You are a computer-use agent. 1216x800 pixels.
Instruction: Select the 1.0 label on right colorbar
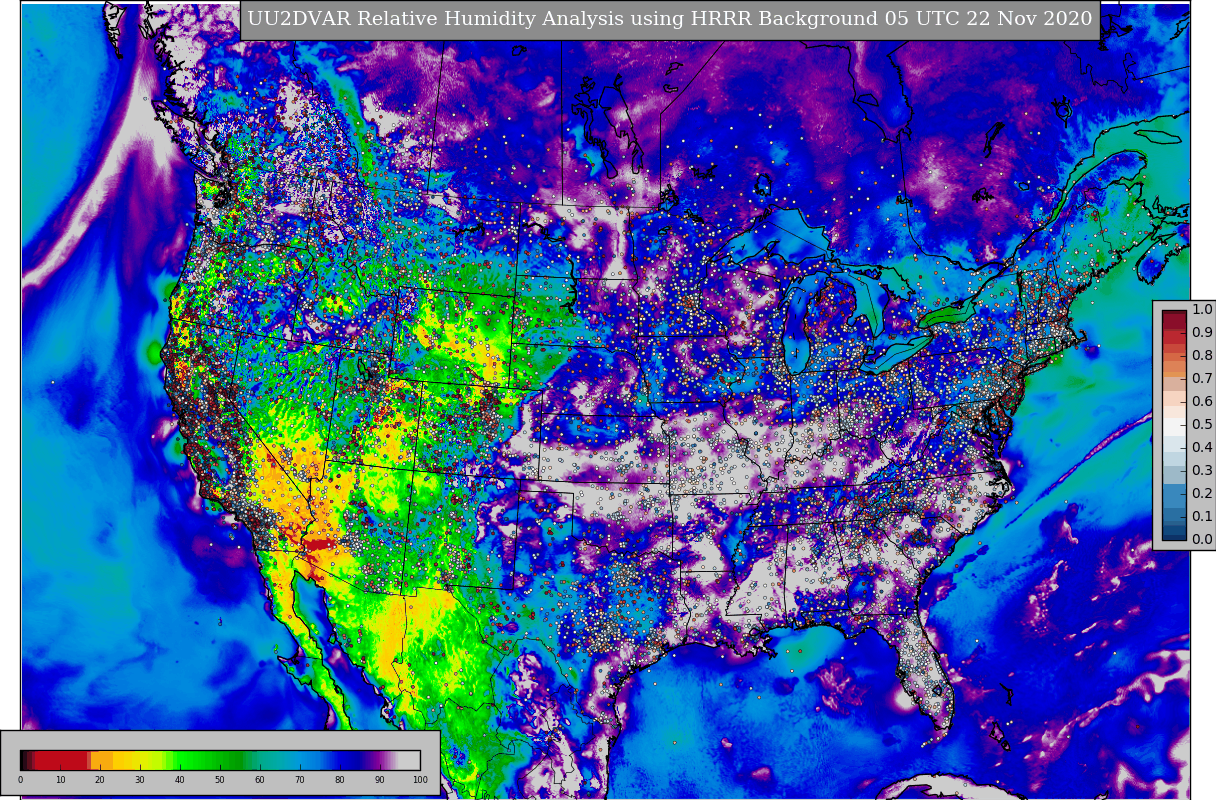click(1202, 310)
